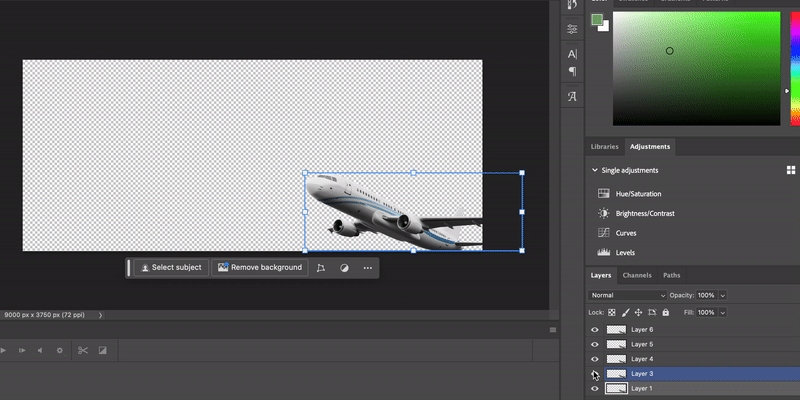Image resolution: width=800 pixels, height=400 pixels.
Task: Click the Layer 4 name
Action: (x=642, y=359)
